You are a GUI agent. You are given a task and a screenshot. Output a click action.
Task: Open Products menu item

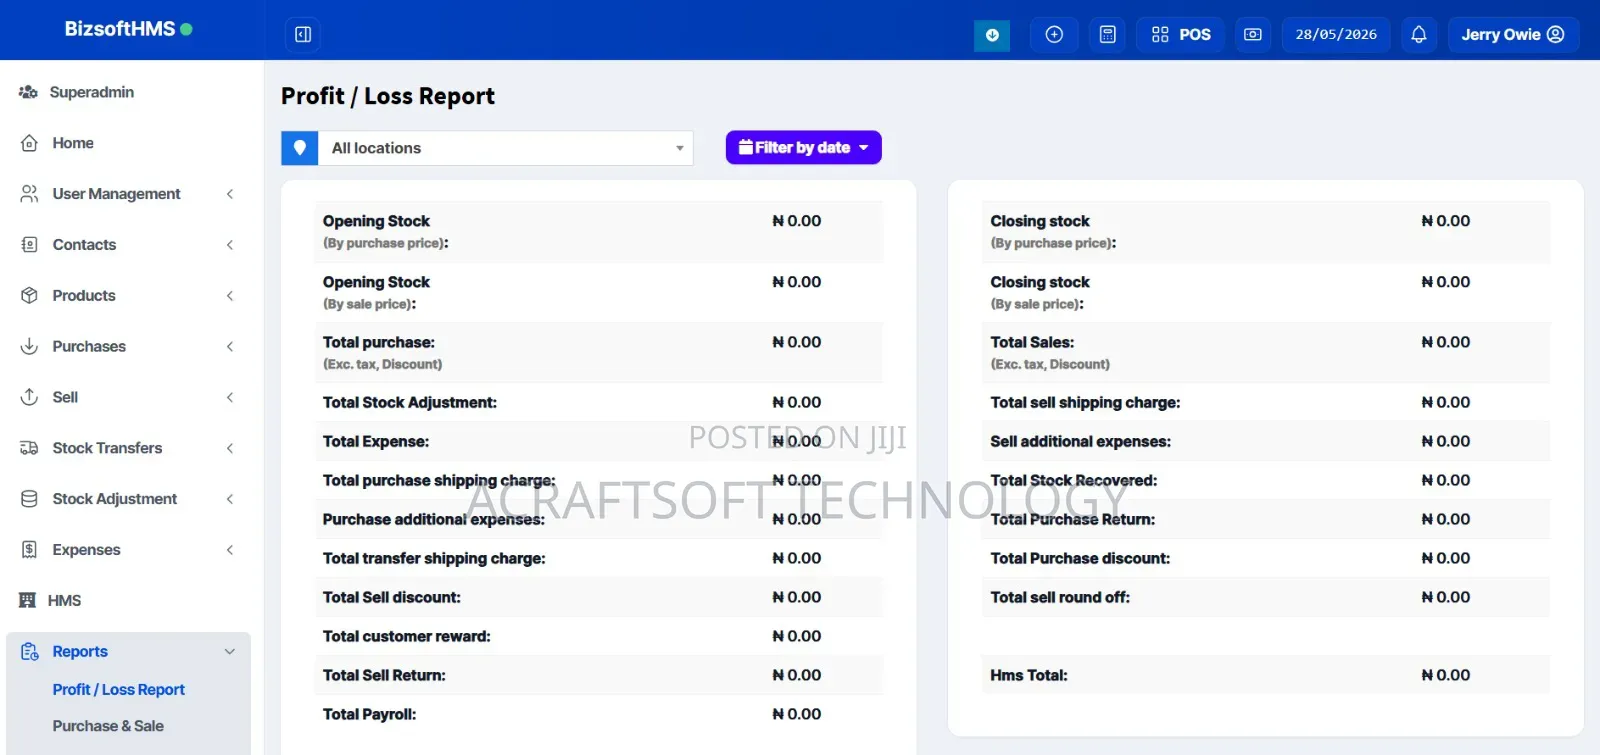click(x=84, y=296)
